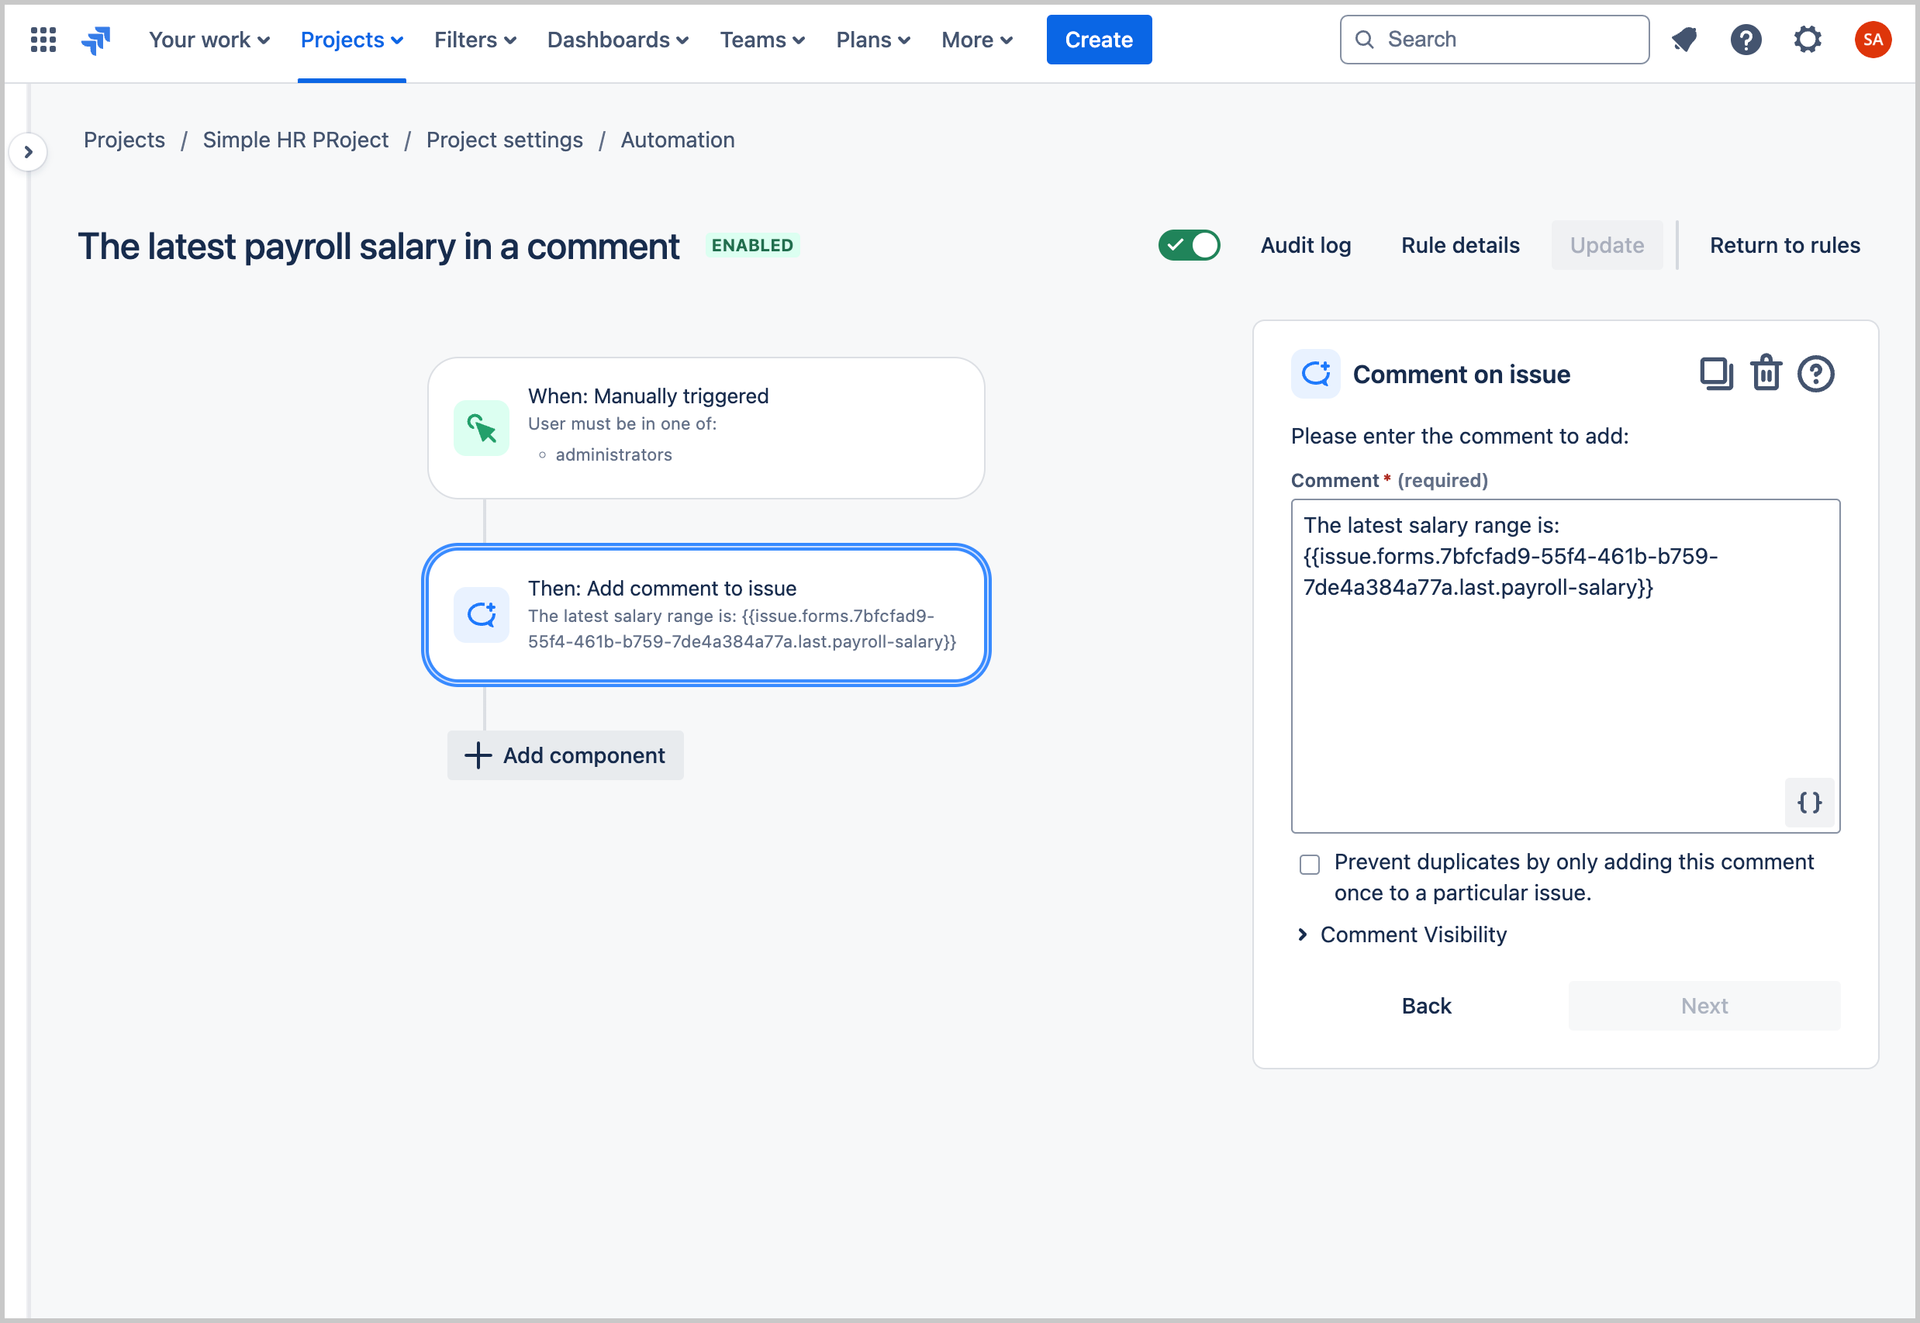Screen dimensions: 1920x1323
Task: Click the Jira logo
Action: tap(96, 39)
